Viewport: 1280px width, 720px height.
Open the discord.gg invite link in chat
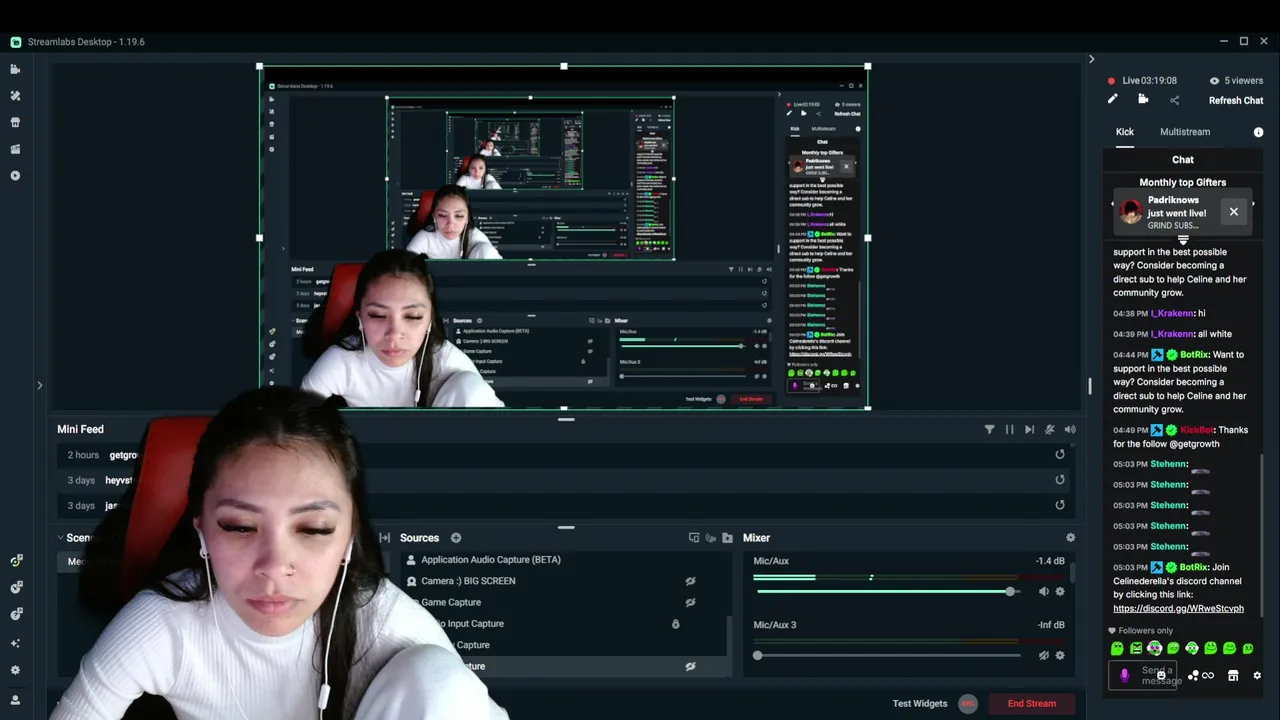[1178, 608]
